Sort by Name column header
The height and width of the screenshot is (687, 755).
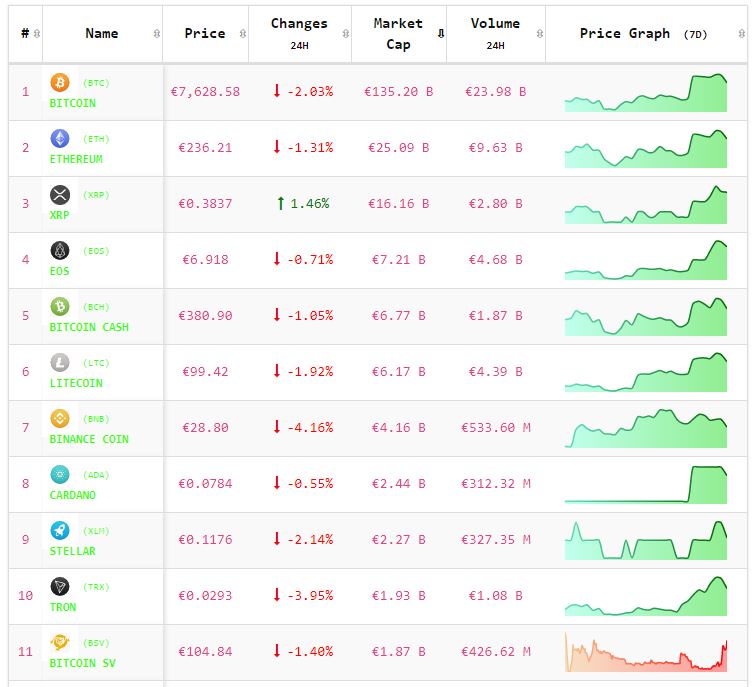tap(102, 34)
